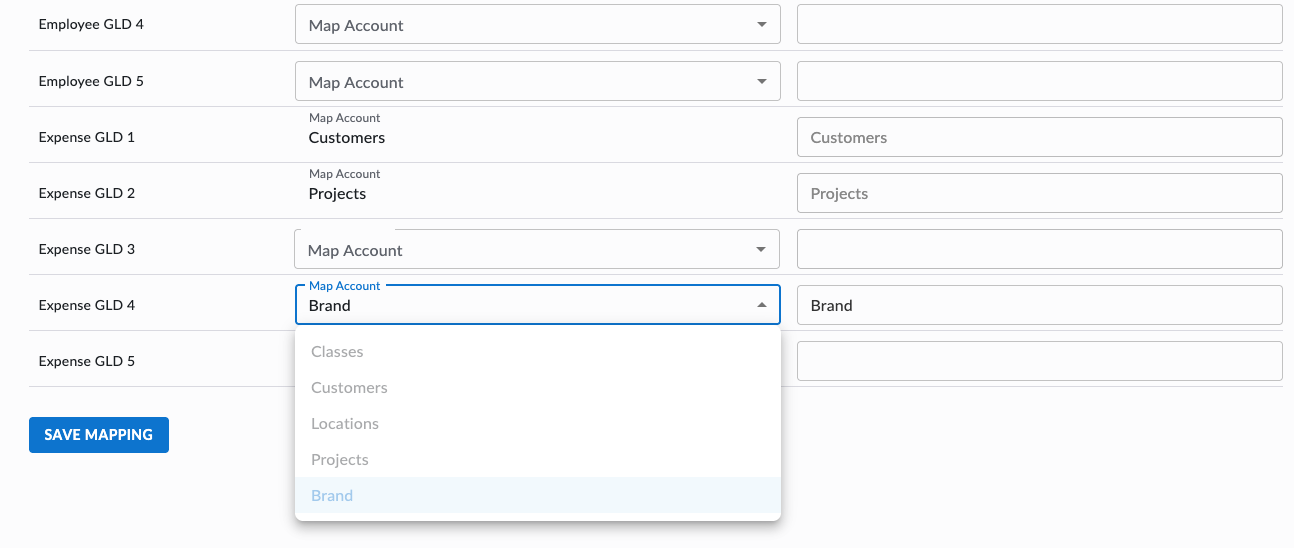
Task: Select Classes from the dropdown list
Action: [538, 352]
